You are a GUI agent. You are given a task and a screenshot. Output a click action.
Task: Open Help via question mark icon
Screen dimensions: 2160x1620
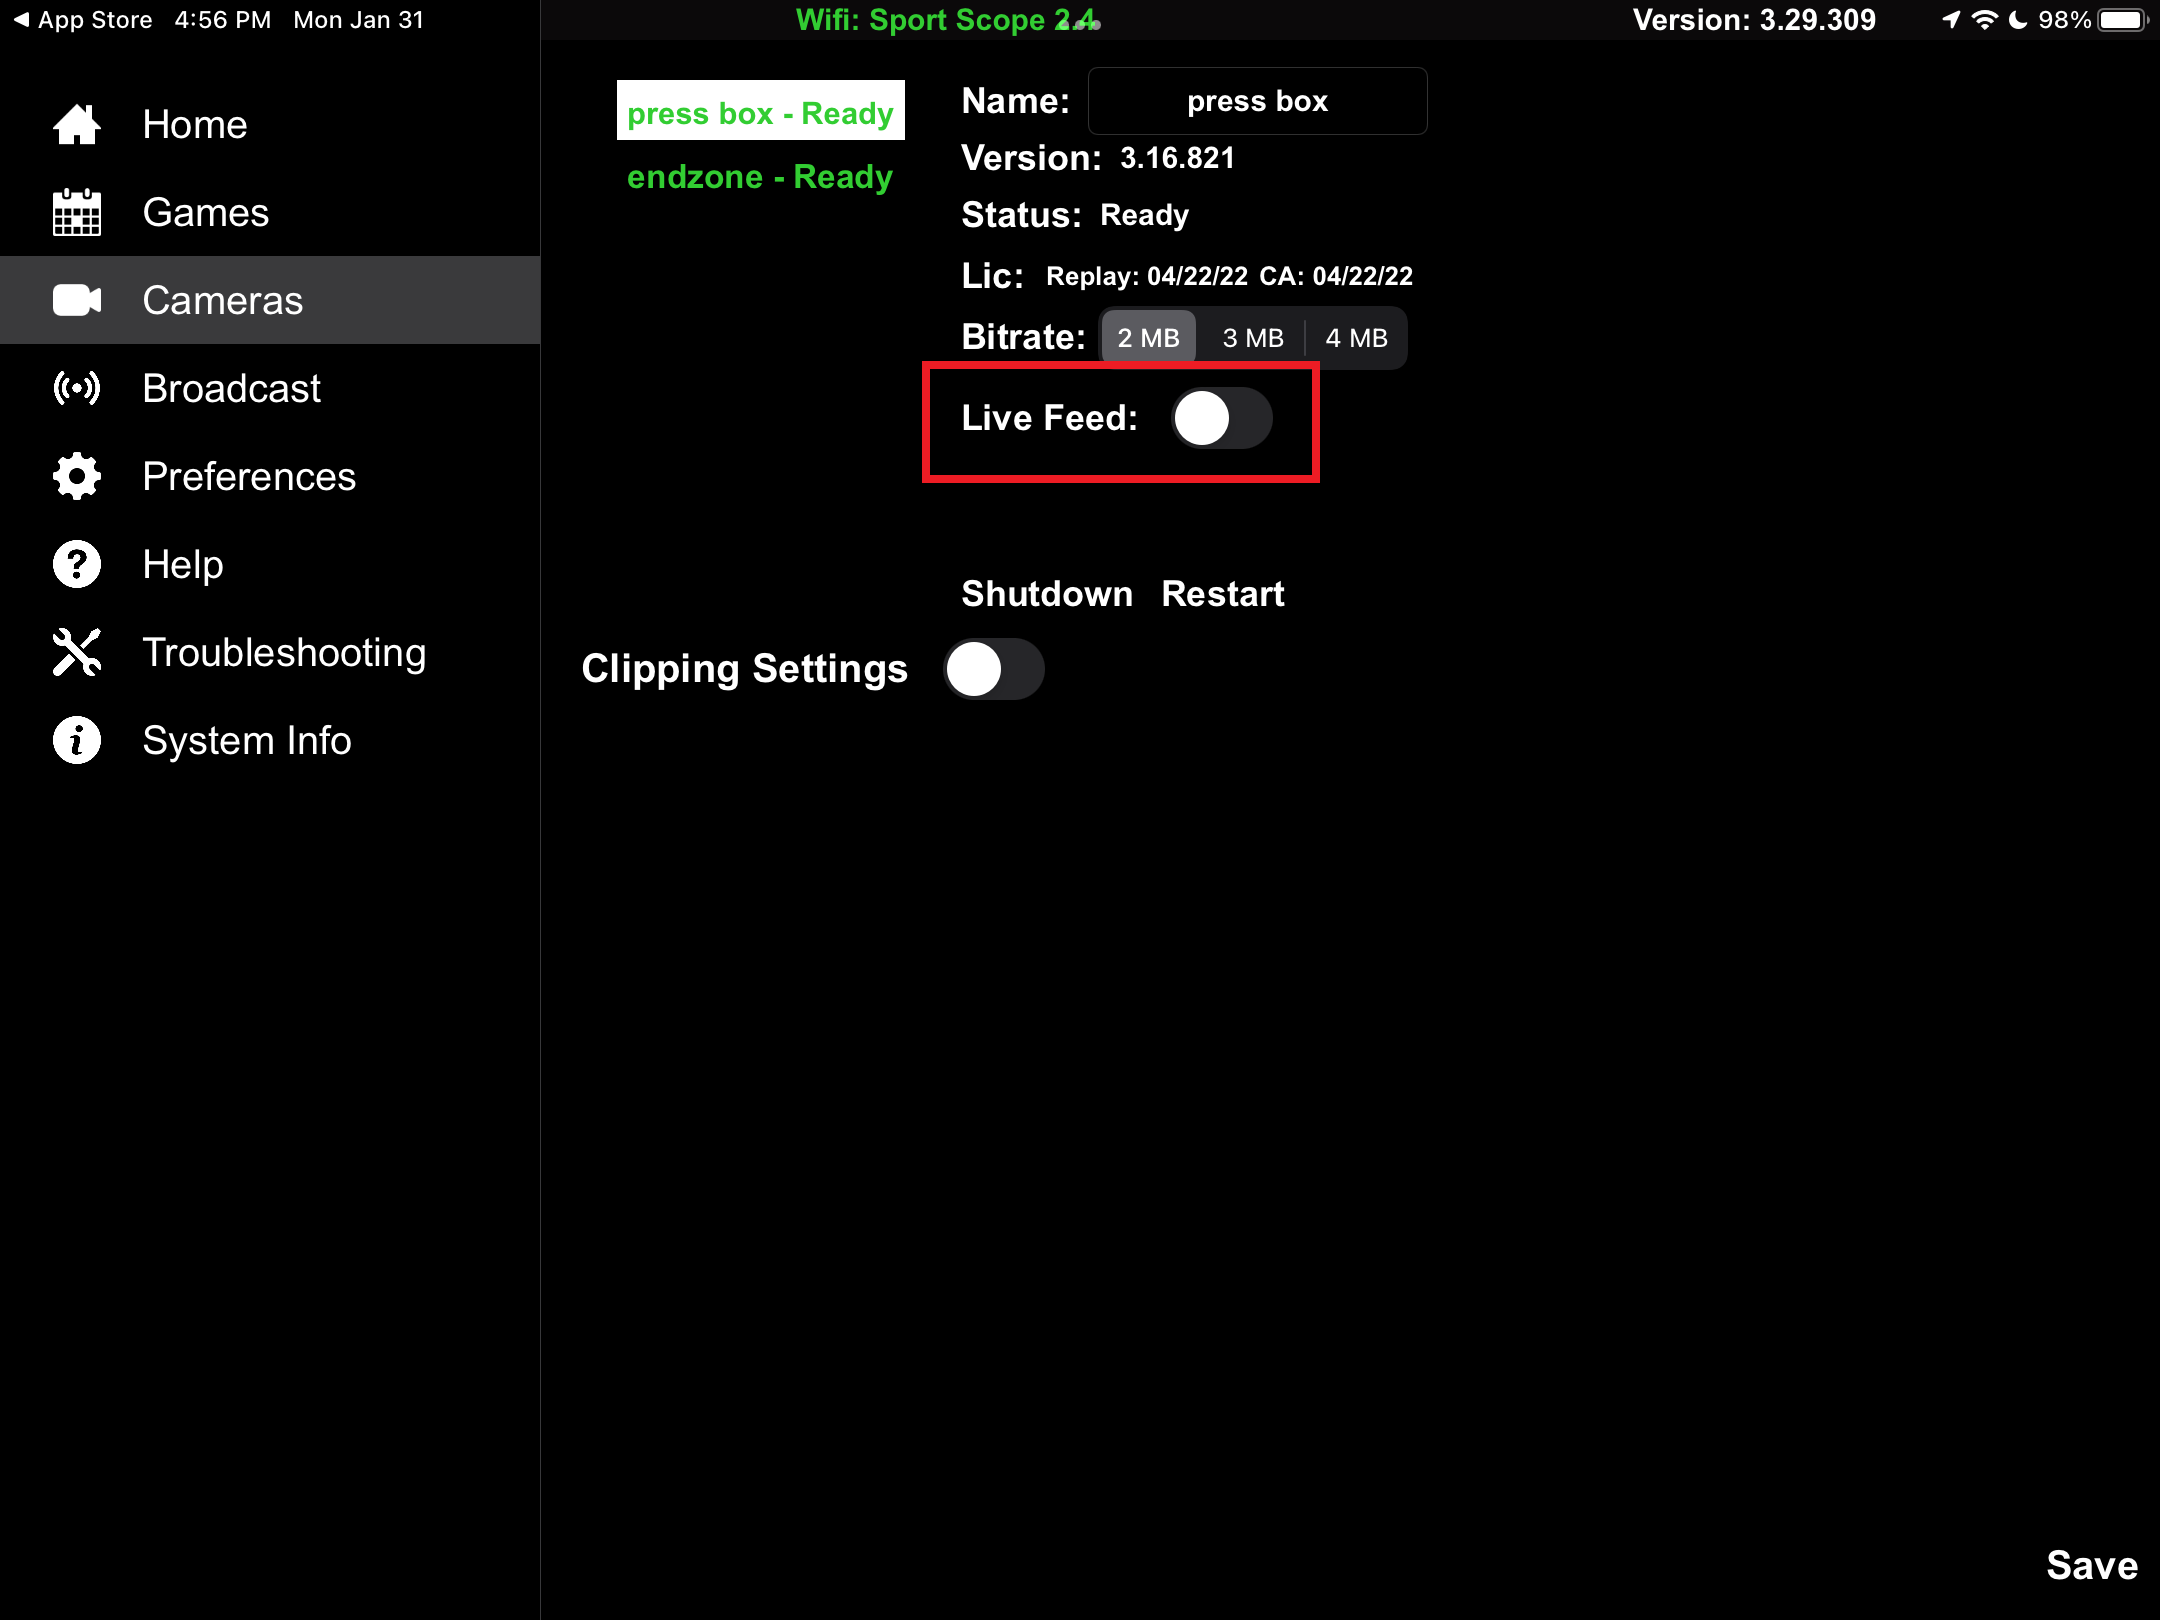coord(77,564)
